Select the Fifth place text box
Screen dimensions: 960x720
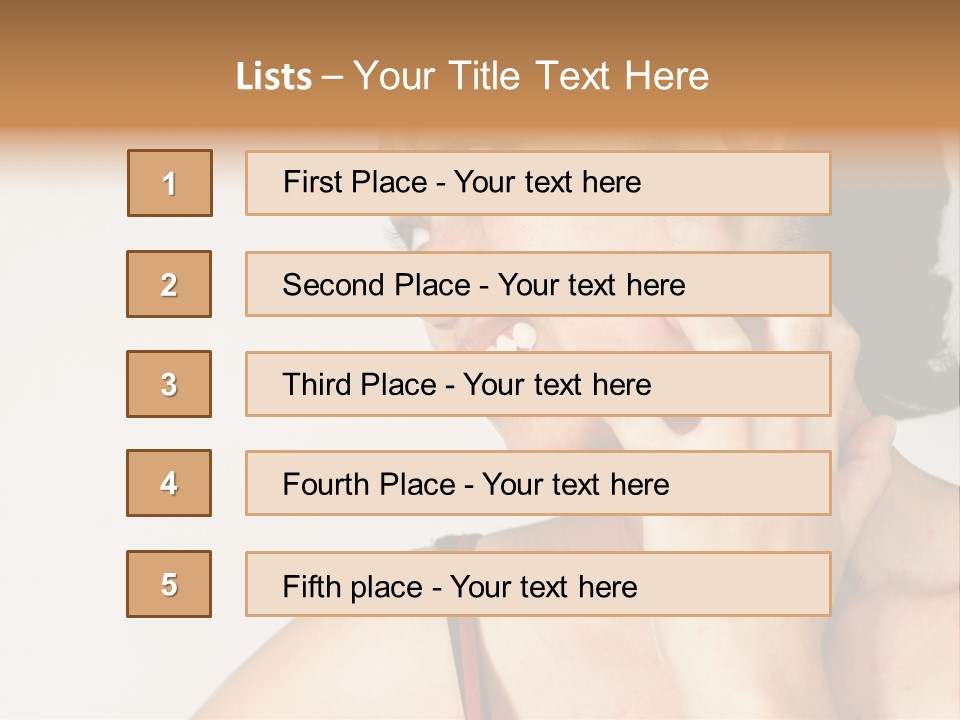point(538,584)
